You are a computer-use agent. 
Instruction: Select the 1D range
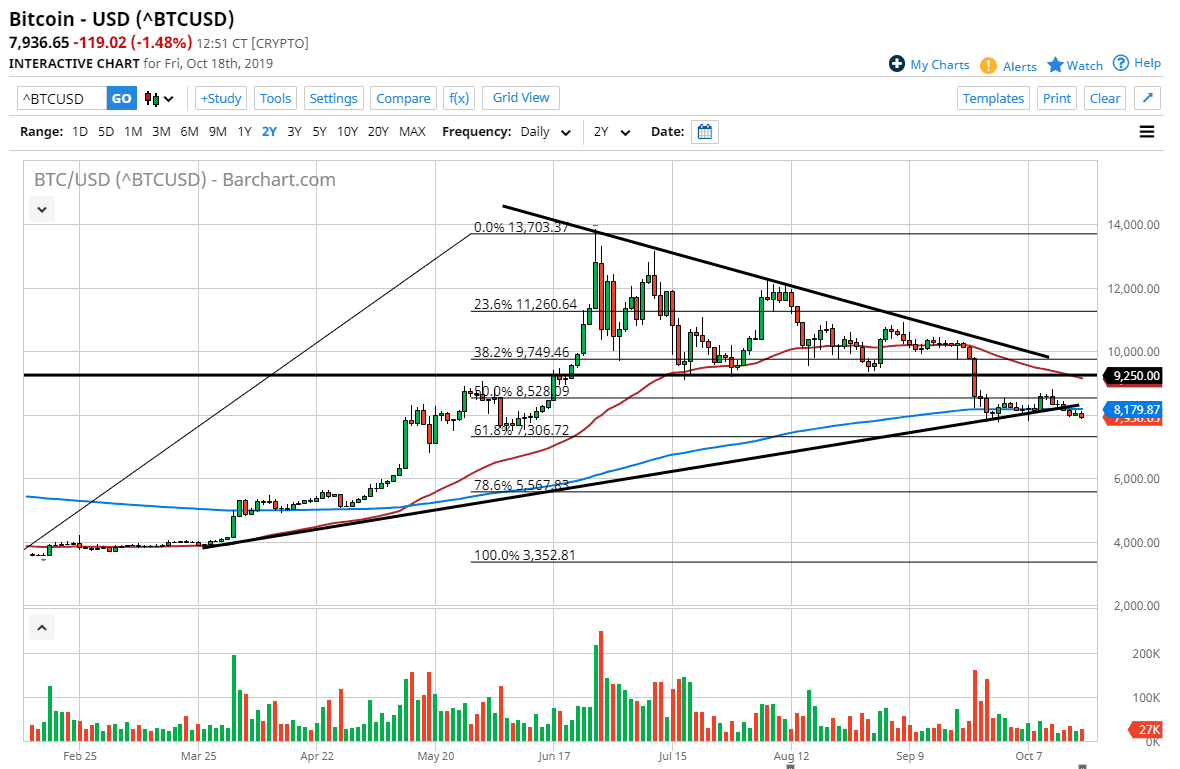79,131
